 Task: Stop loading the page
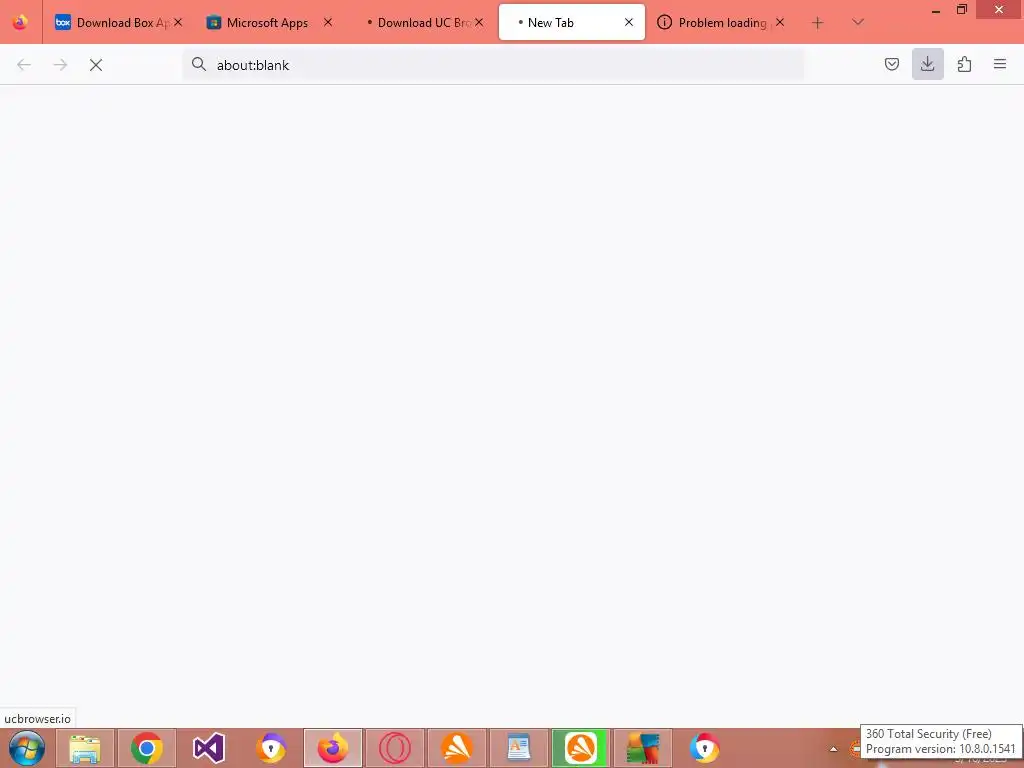[x=96, y=65]
